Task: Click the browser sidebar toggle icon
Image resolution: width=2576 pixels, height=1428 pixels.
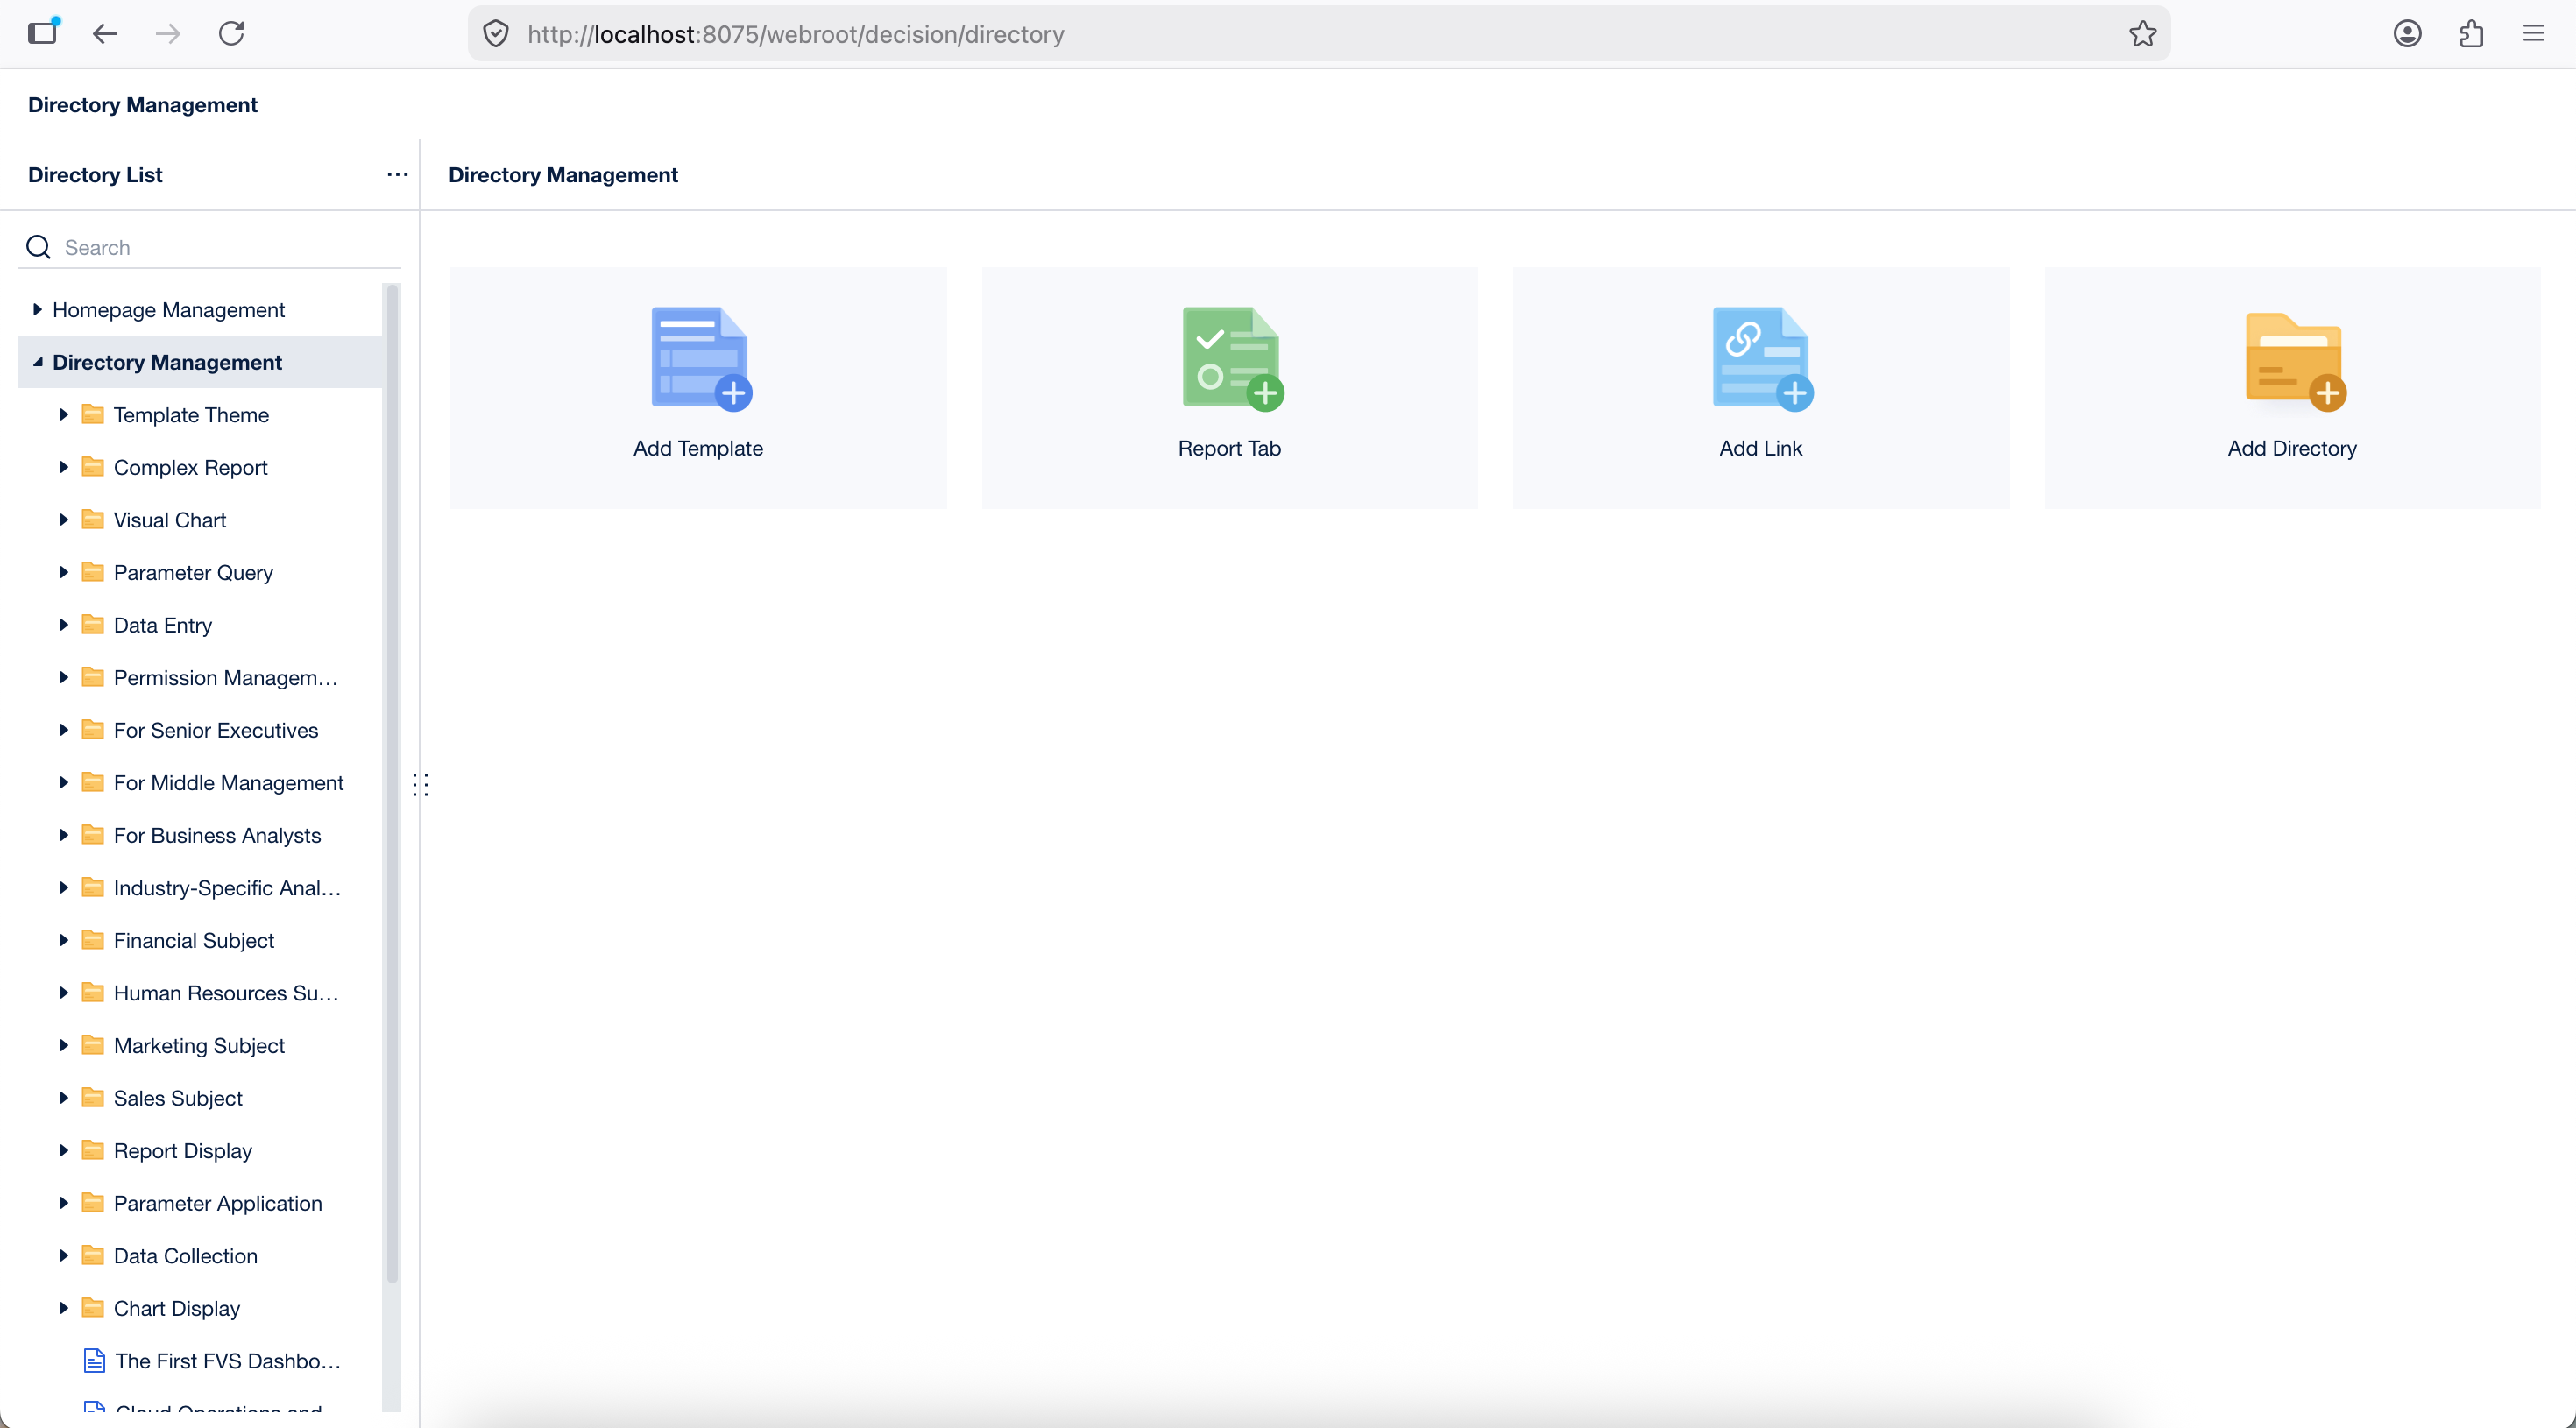Action: (43, 33)
